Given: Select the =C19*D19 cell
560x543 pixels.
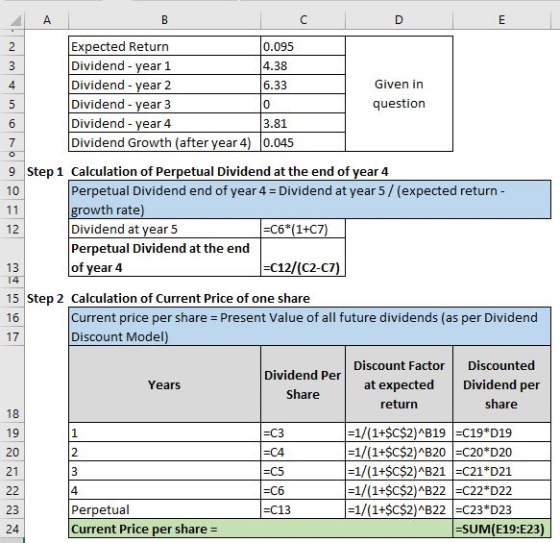Looking at the screenshot, I should coord(501,433).
